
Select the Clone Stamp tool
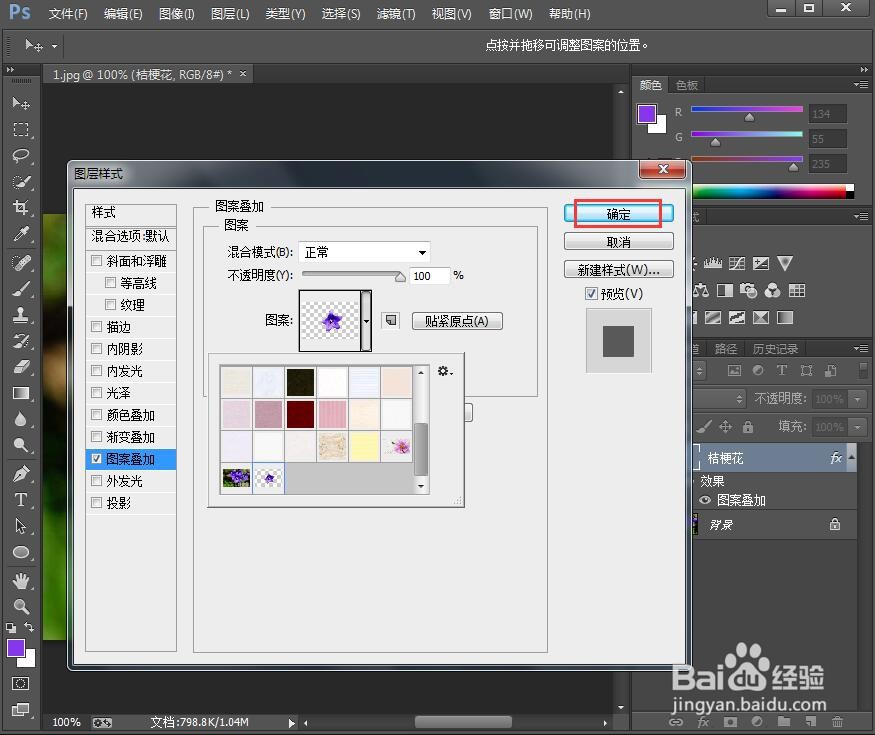click(21, 314)
